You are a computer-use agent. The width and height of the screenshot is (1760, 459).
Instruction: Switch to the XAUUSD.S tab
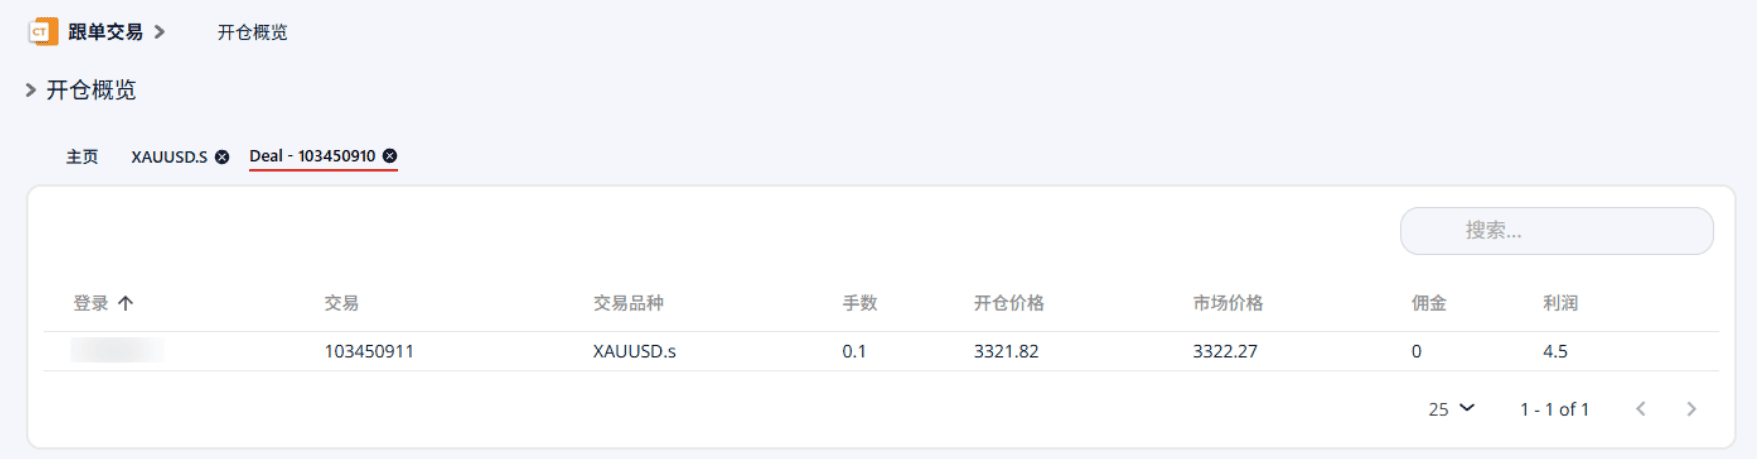coord(169,157)
